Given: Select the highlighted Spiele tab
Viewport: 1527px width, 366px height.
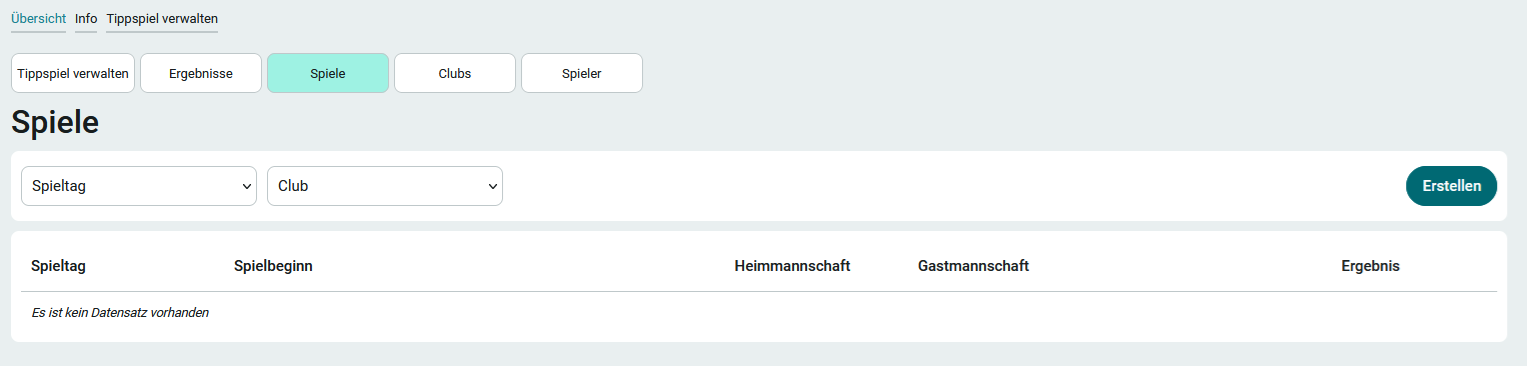Looking at the screenshot, I should 328,73.
